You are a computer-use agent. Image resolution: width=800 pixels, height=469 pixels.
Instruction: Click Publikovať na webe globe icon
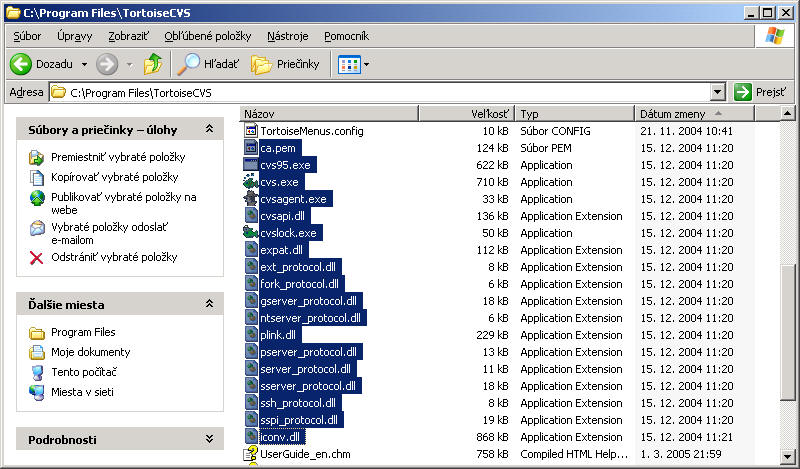pyautogui.click(x=37, y=198)
